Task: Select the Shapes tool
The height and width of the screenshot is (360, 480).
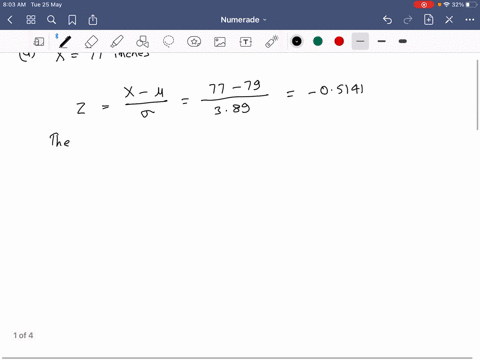Action: pyautogui.click(x=142, y=42)
